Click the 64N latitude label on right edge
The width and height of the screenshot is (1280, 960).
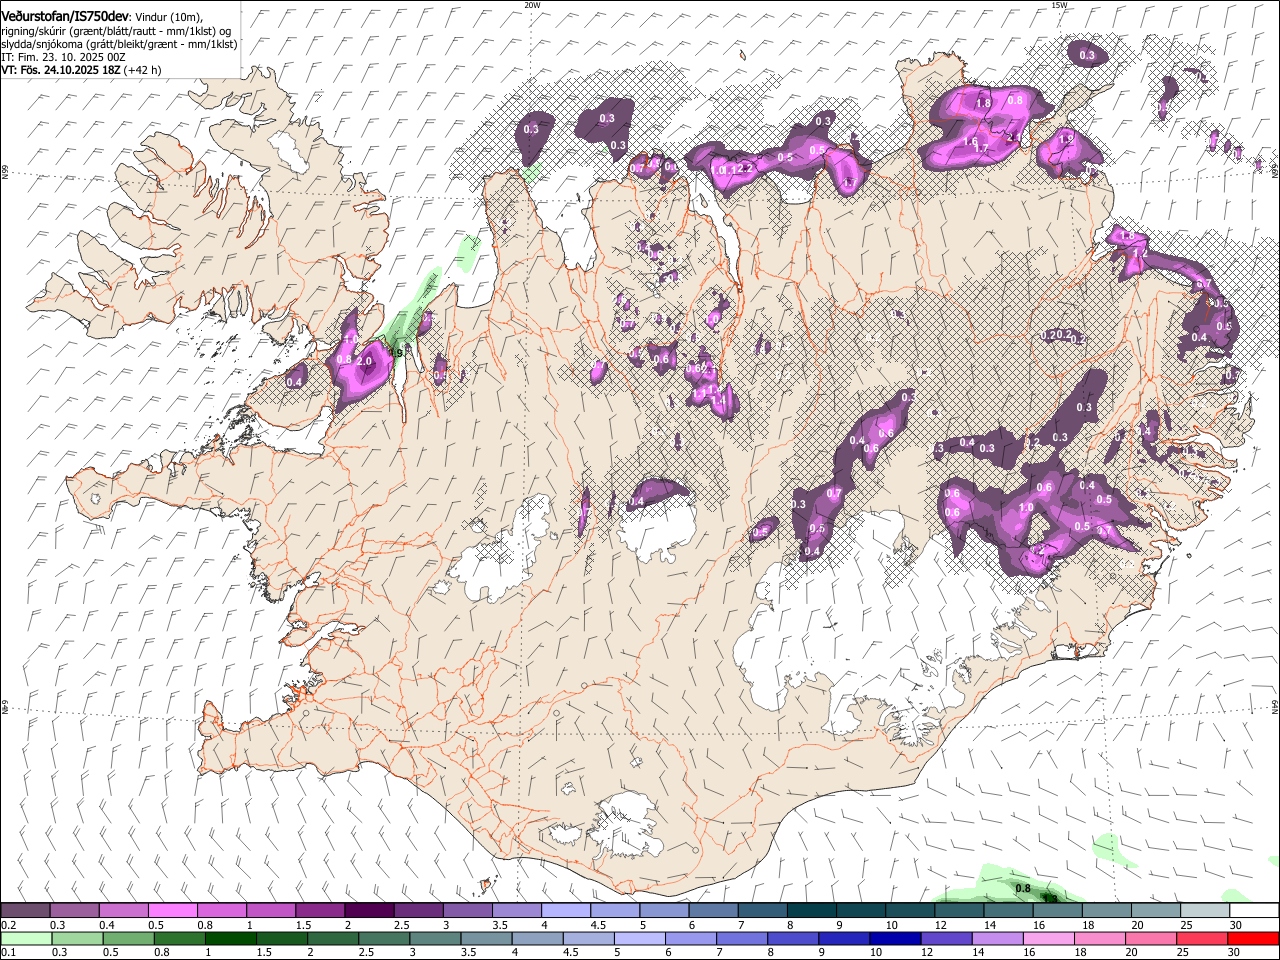(1275, 706)
